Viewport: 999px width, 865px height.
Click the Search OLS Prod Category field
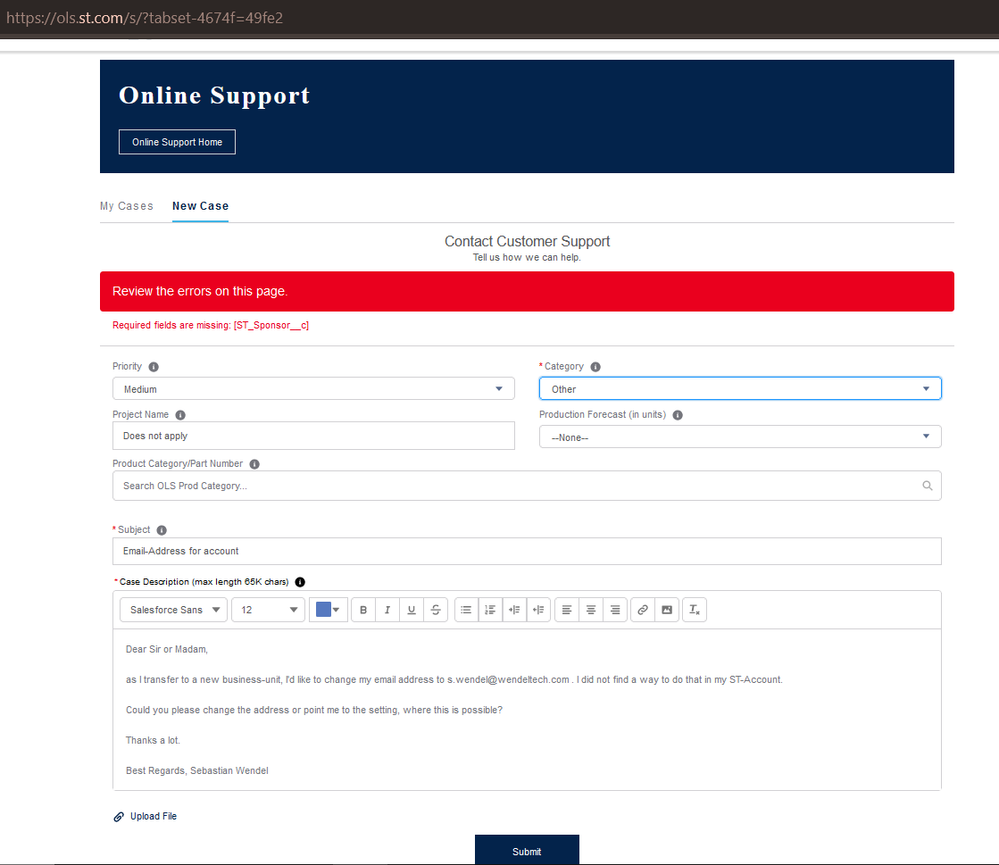tap(527, 486)
